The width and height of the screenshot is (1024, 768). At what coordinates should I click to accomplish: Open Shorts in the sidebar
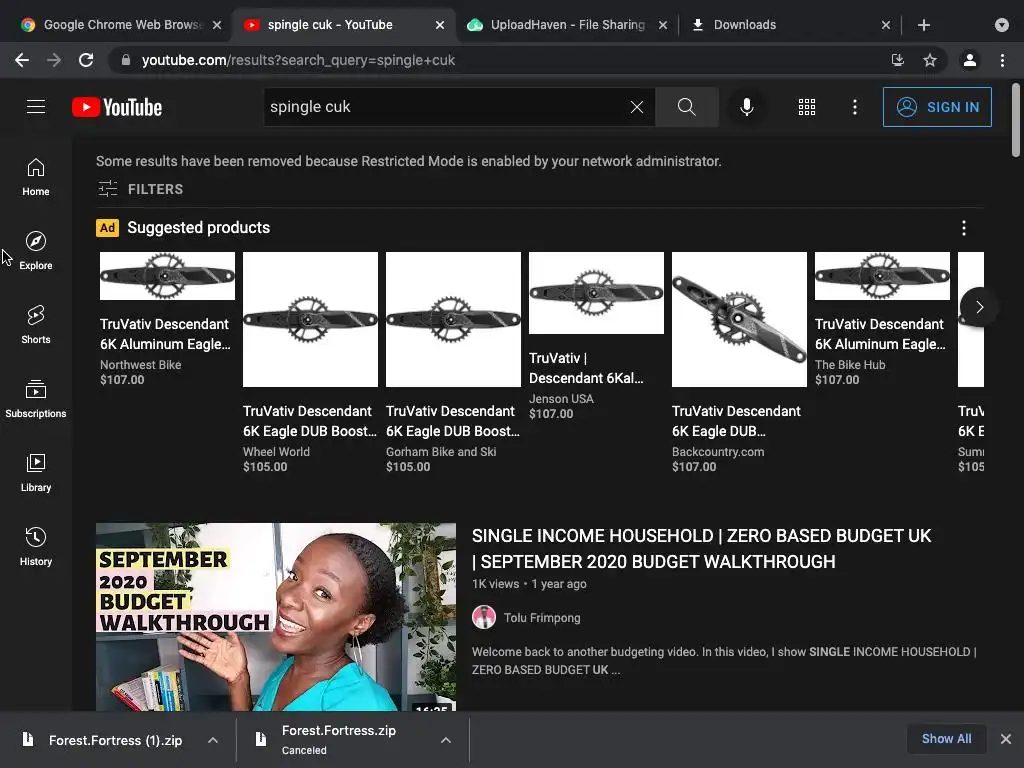(x=36, y=325)
